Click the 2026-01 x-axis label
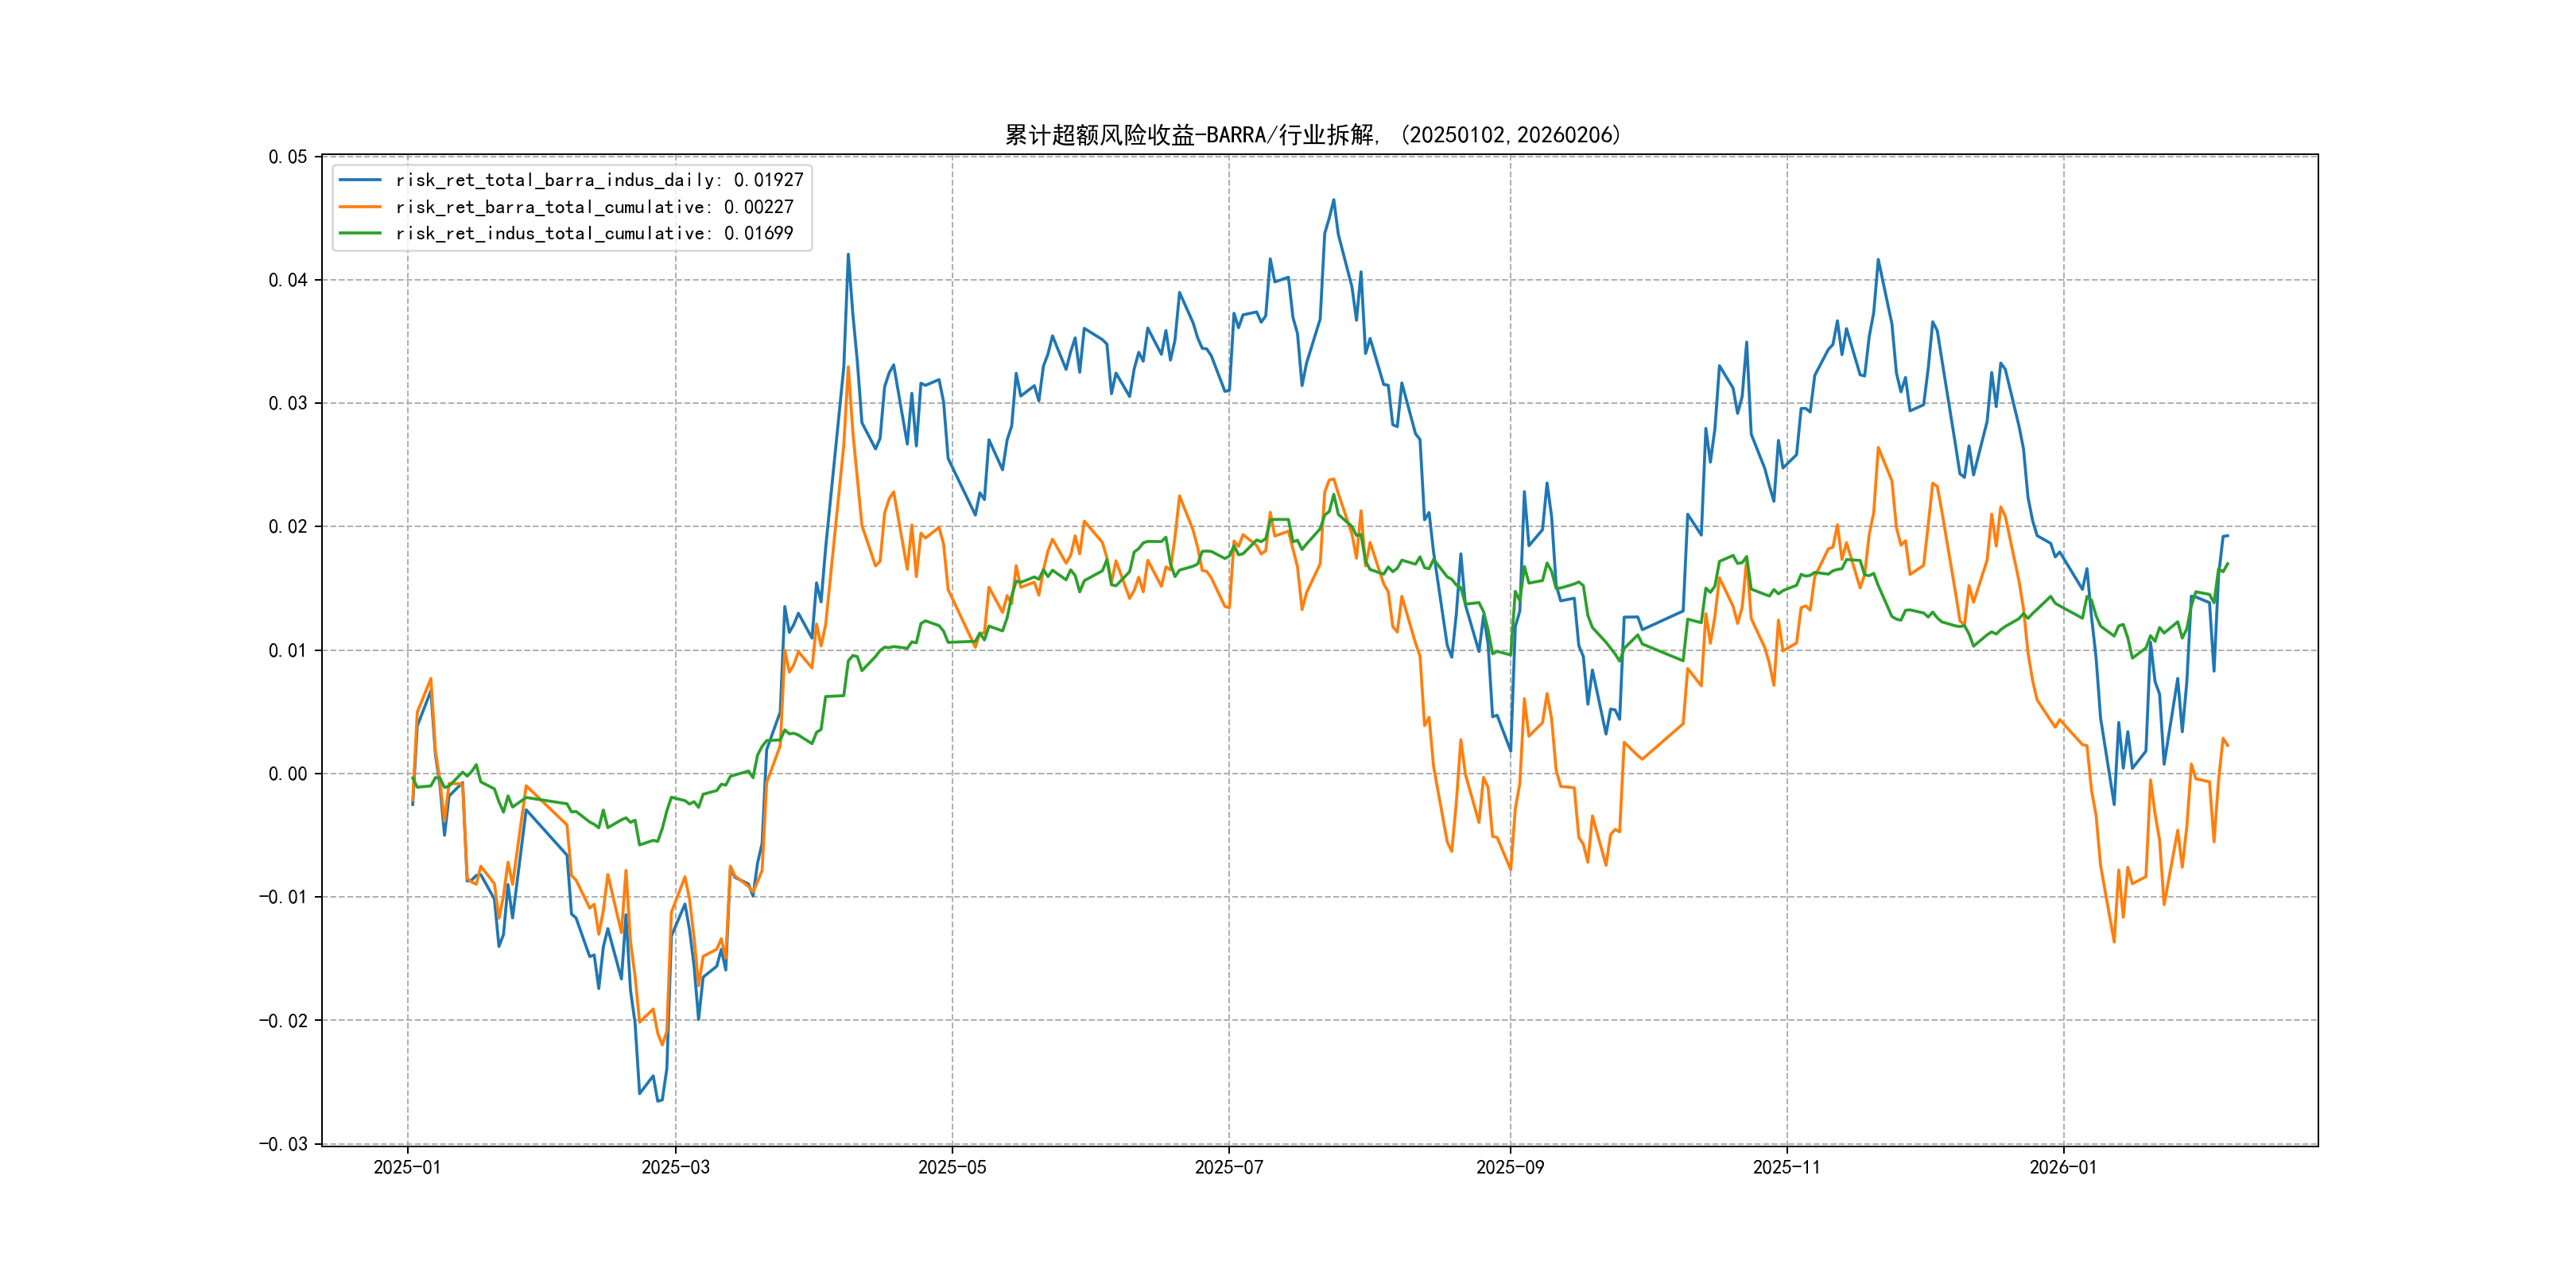2576x1288 pixels. [2063, 1167]
